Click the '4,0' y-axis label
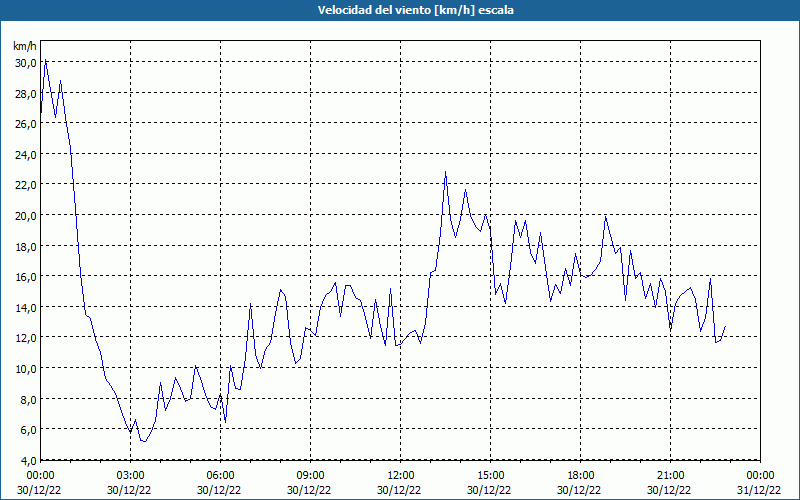800x500 pixels. (28, 460)
